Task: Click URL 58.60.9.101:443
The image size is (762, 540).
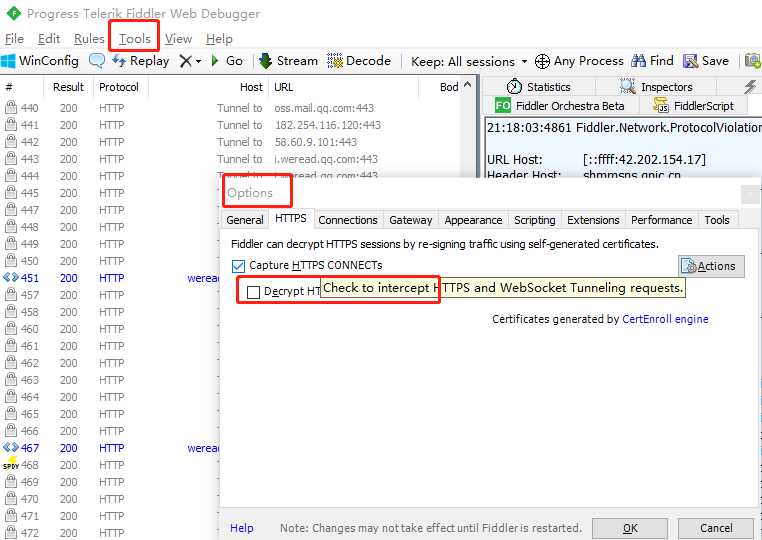Action: [x=316, y=142]
